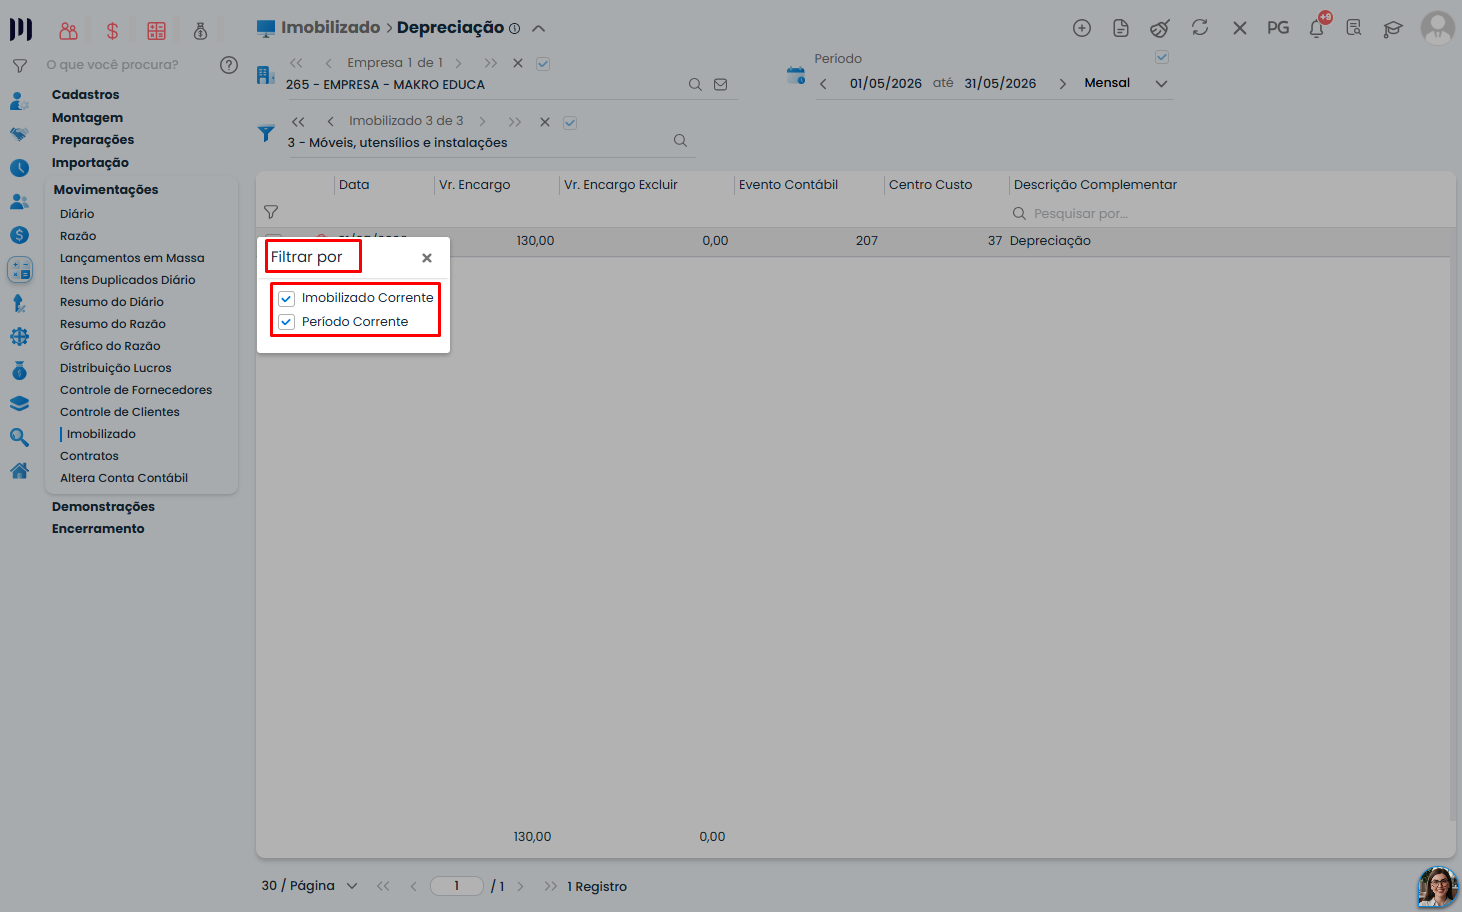Uncheck Imobilizado Corrente filter
The width and height of the screenshot is (1462, 912).
[287, 298]
